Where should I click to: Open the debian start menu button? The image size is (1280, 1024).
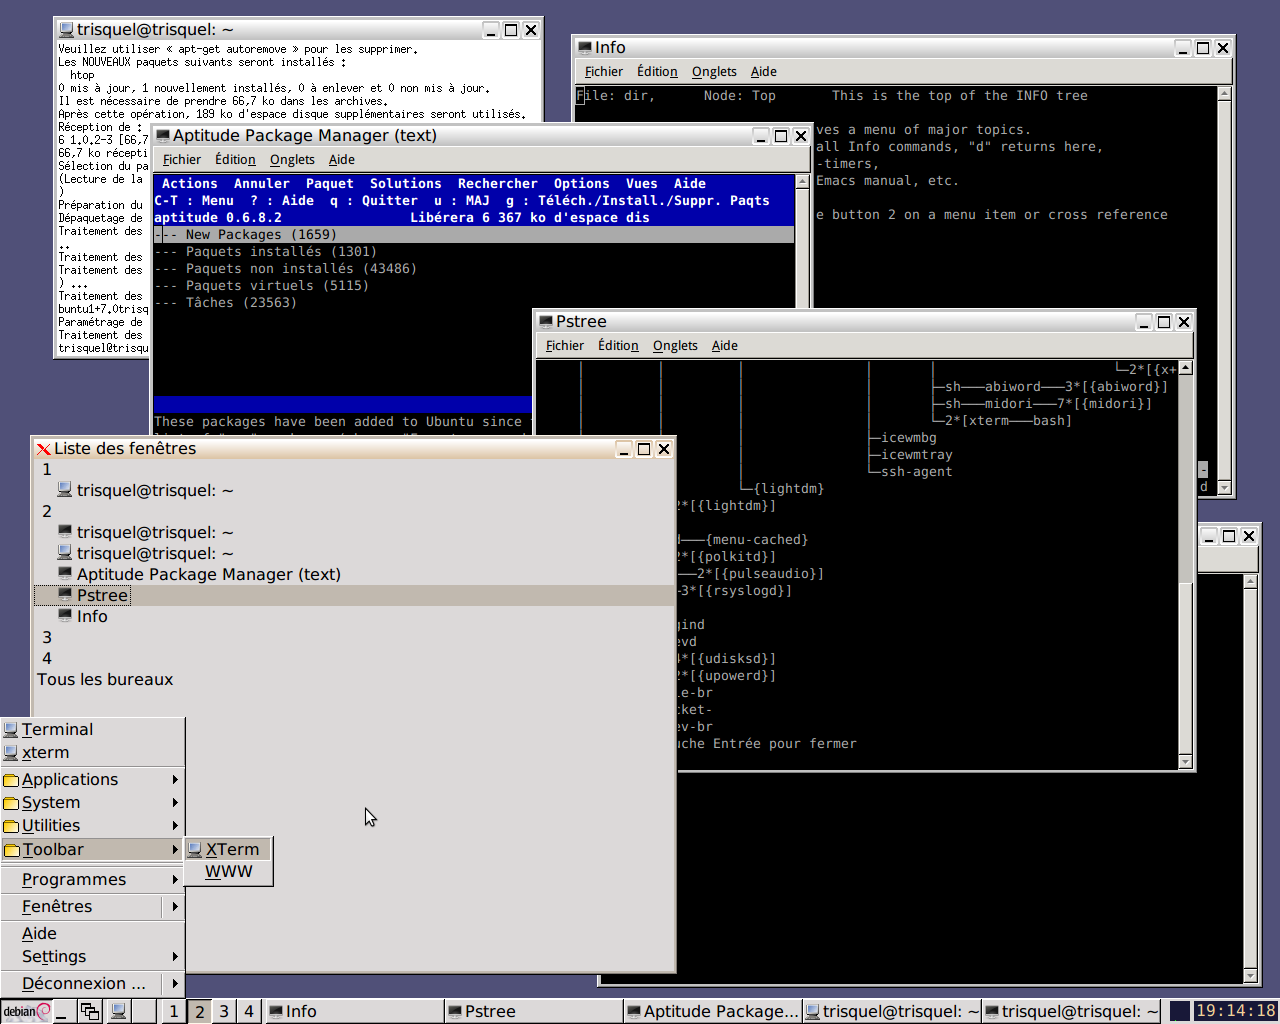point(26,1011)
